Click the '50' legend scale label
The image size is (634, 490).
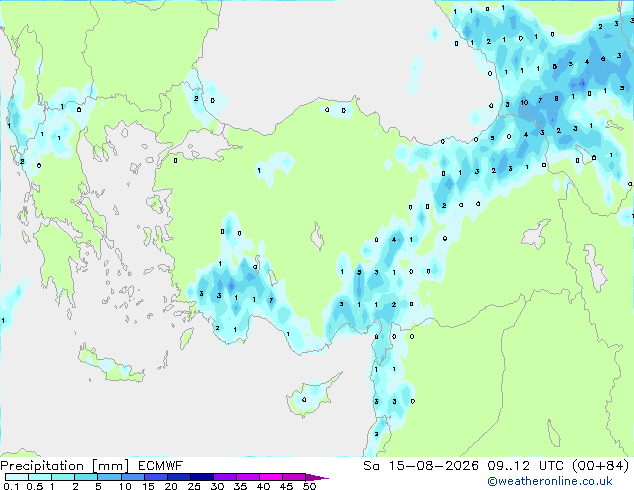click(x=309, y=486)
